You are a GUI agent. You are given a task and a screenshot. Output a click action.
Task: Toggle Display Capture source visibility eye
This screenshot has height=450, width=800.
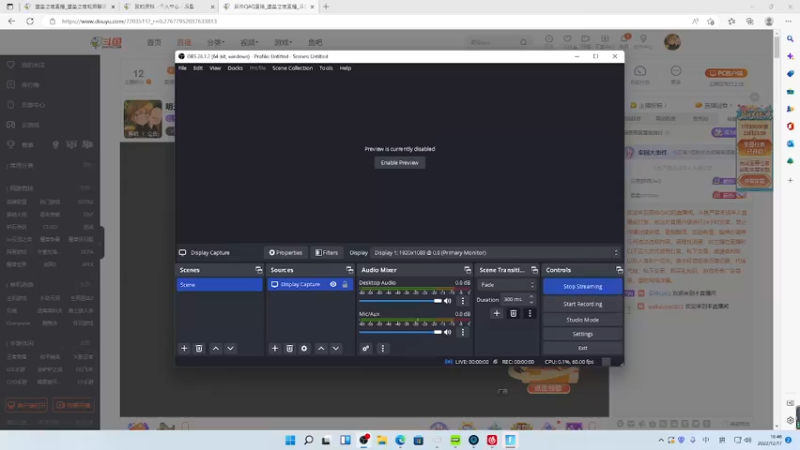[x=333, y=284]
